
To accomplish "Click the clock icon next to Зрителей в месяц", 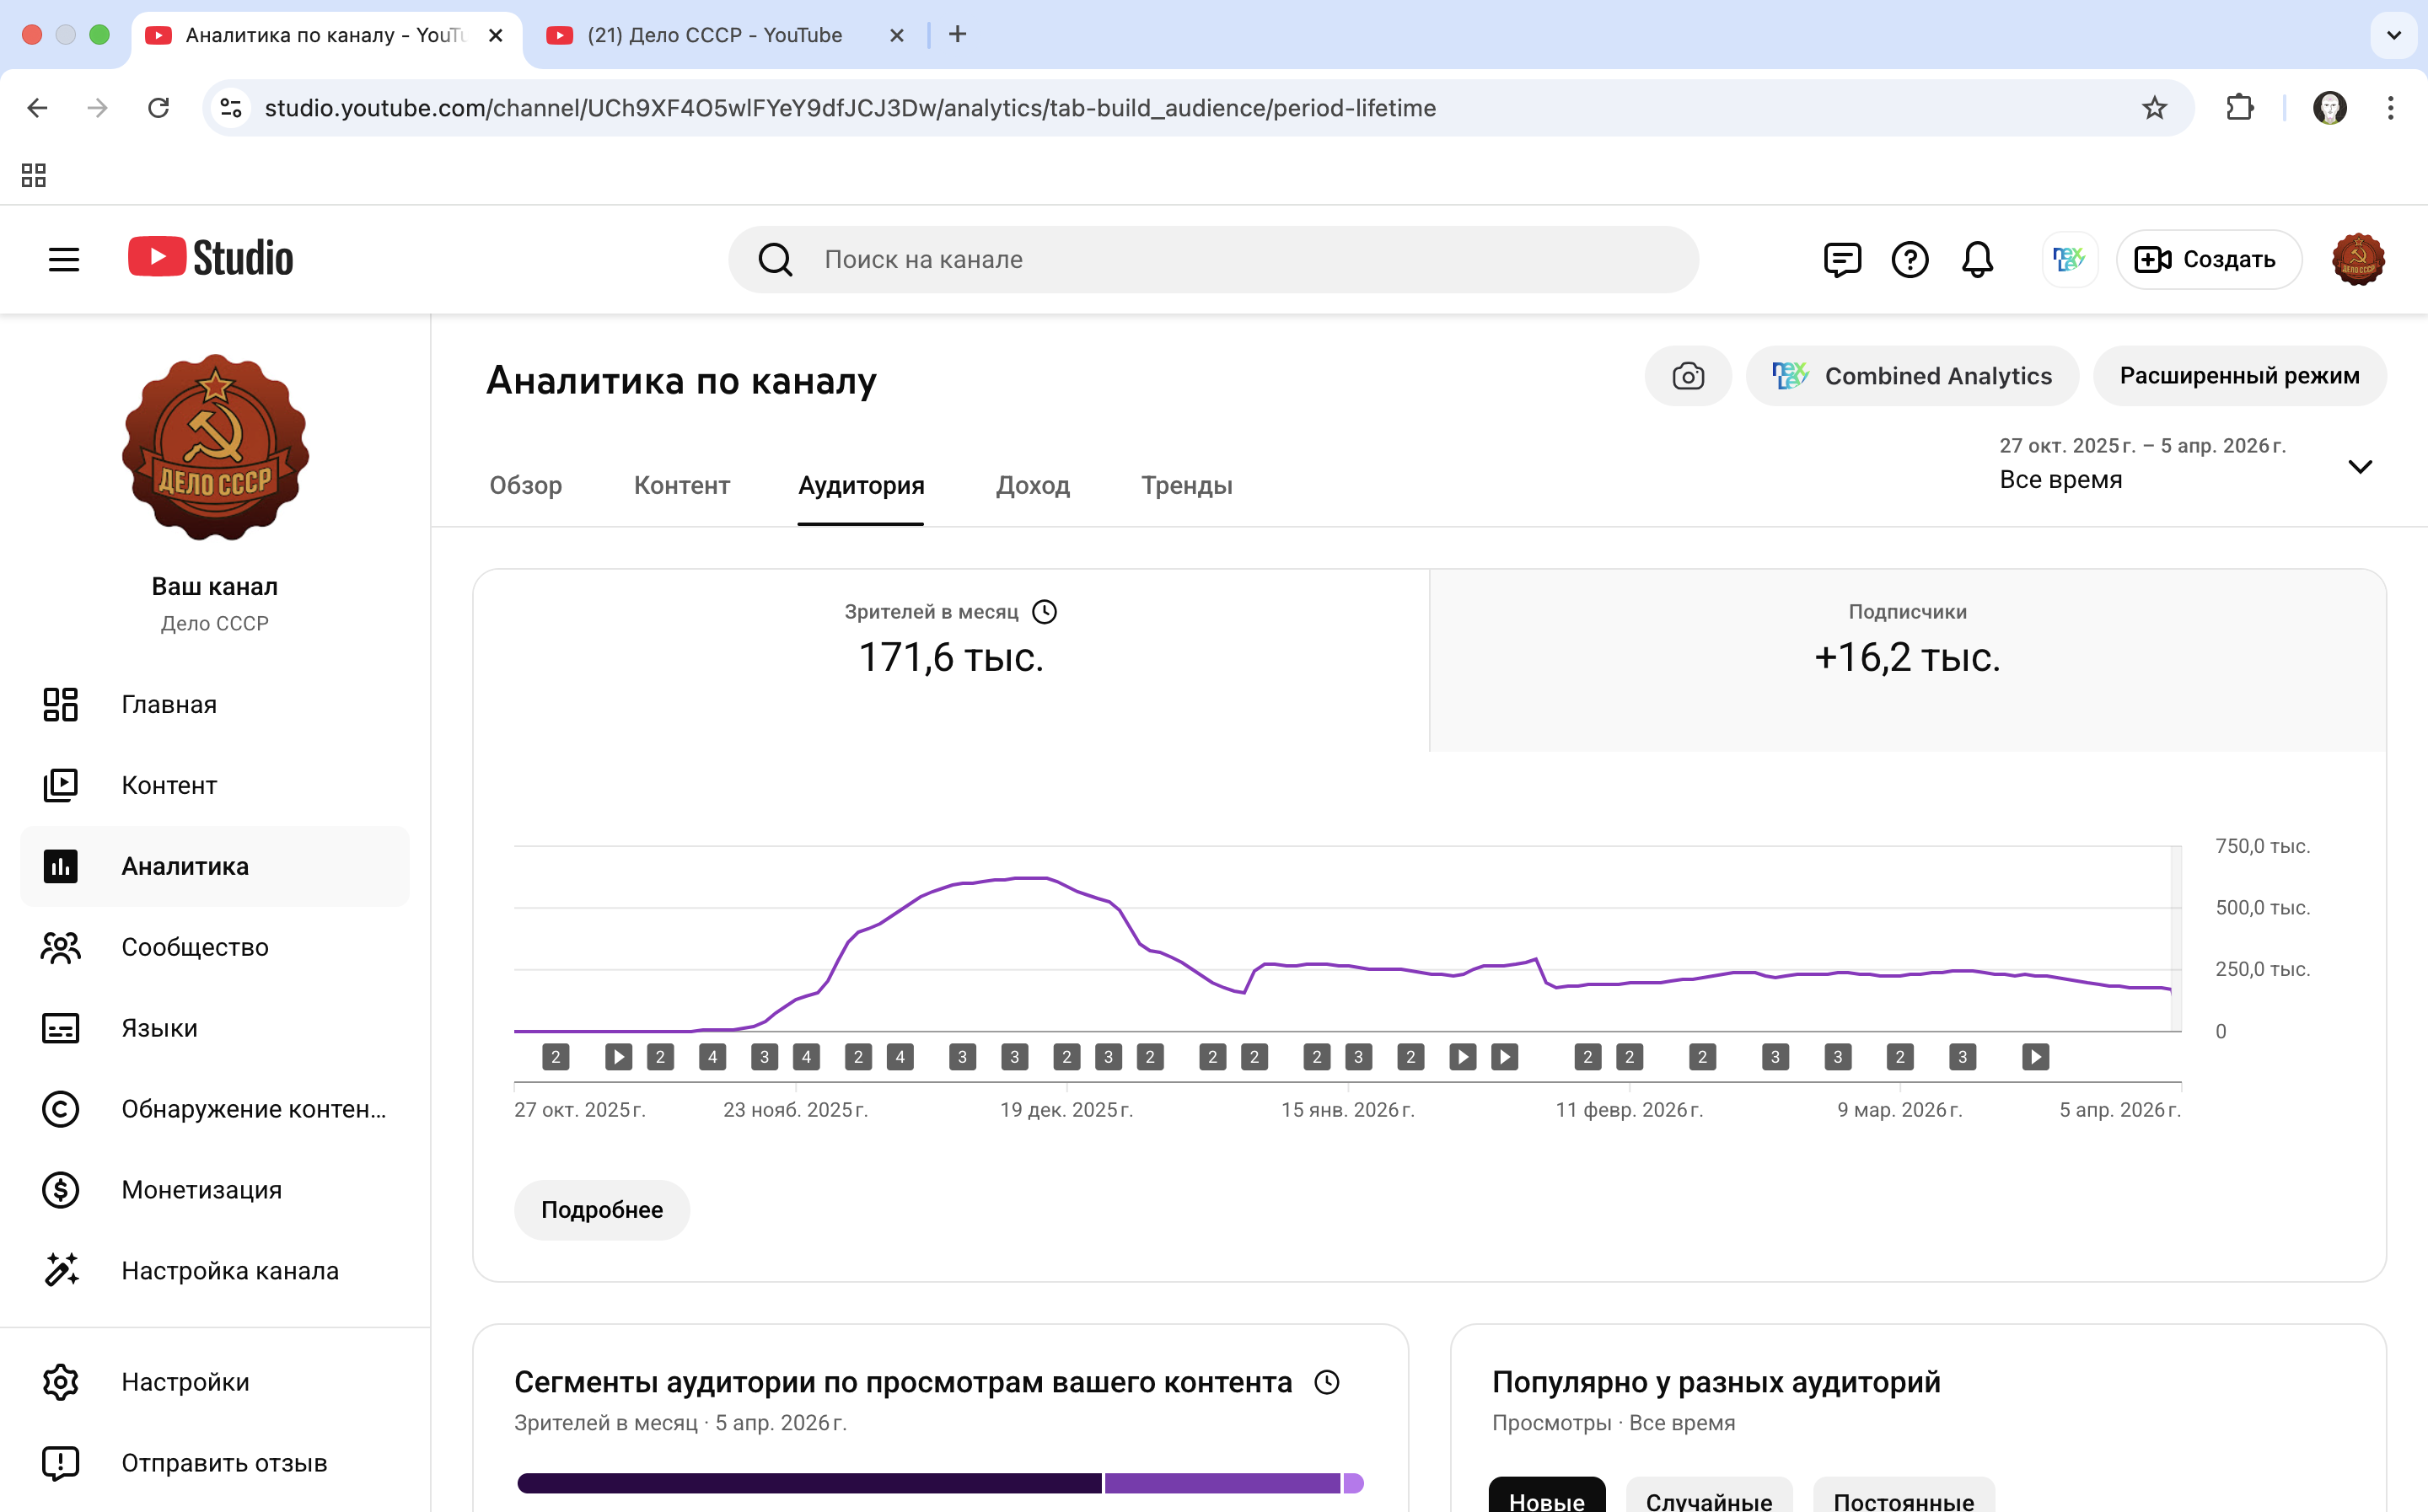I will pos(1044,612).
